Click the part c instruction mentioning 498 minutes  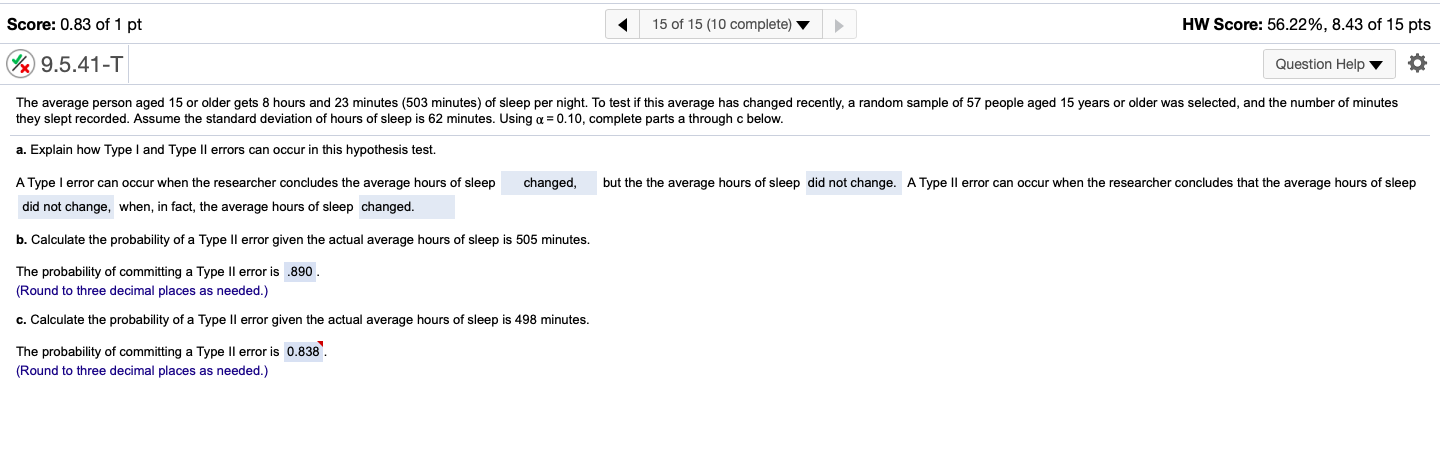pos(303,320)
